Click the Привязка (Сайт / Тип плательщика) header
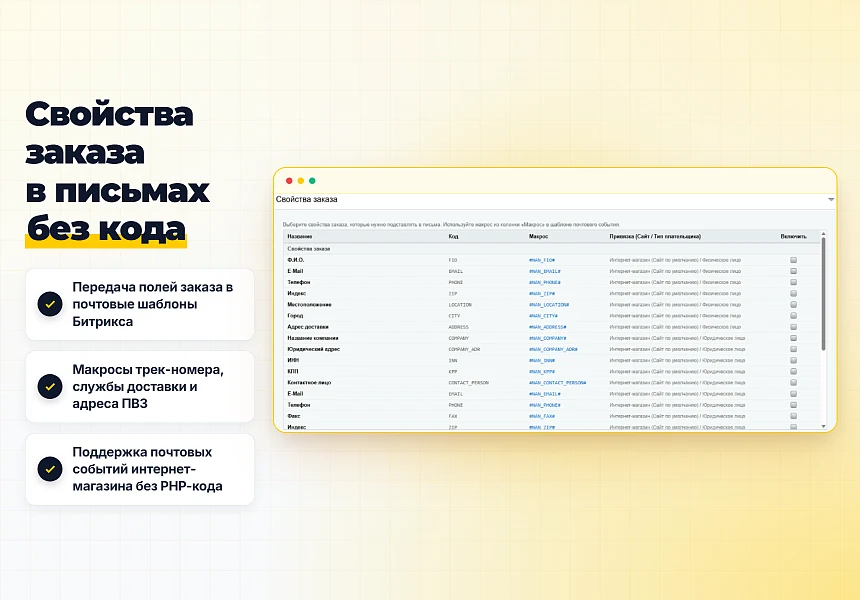This screenshot has width=860, height=600. coord(655,236)
